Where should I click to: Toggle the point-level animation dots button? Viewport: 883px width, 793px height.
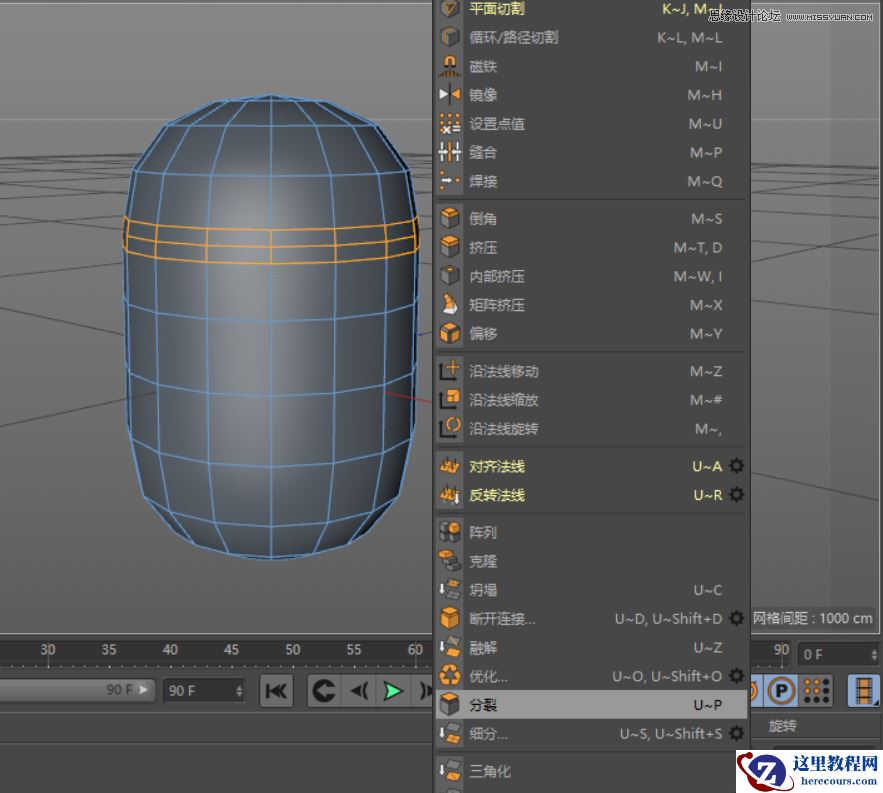point(815,690)
